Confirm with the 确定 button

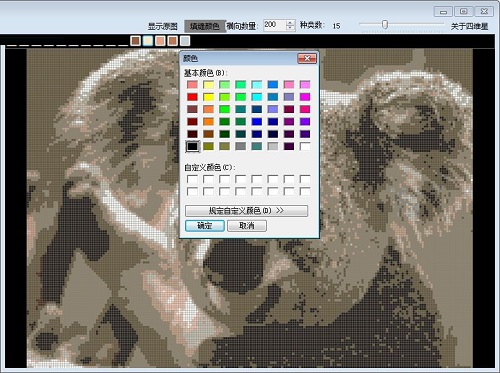pyautogui.click(x=205, y=226)
